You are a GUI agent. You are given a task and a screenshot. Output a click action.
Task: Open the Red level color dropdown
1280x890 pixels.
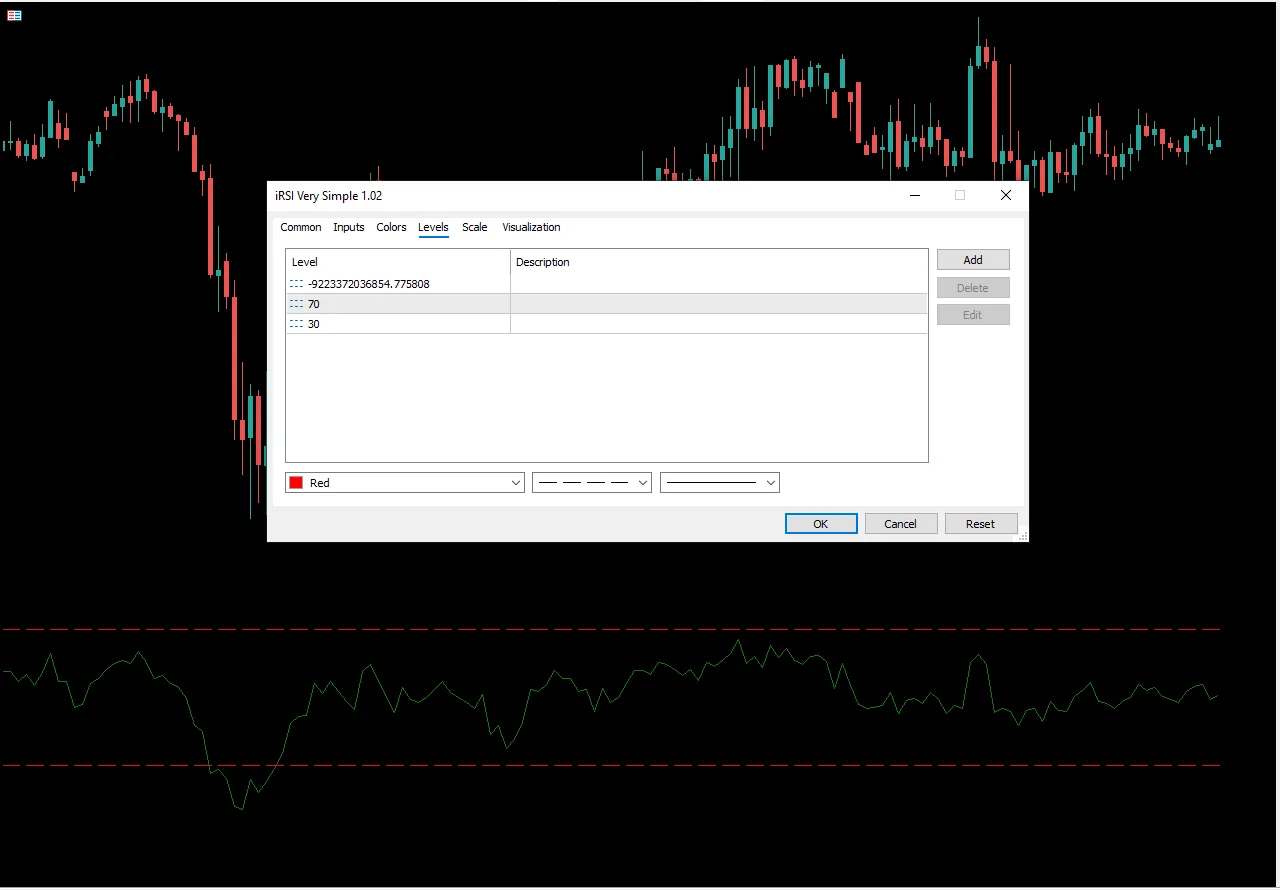click(x=404, y=483)
